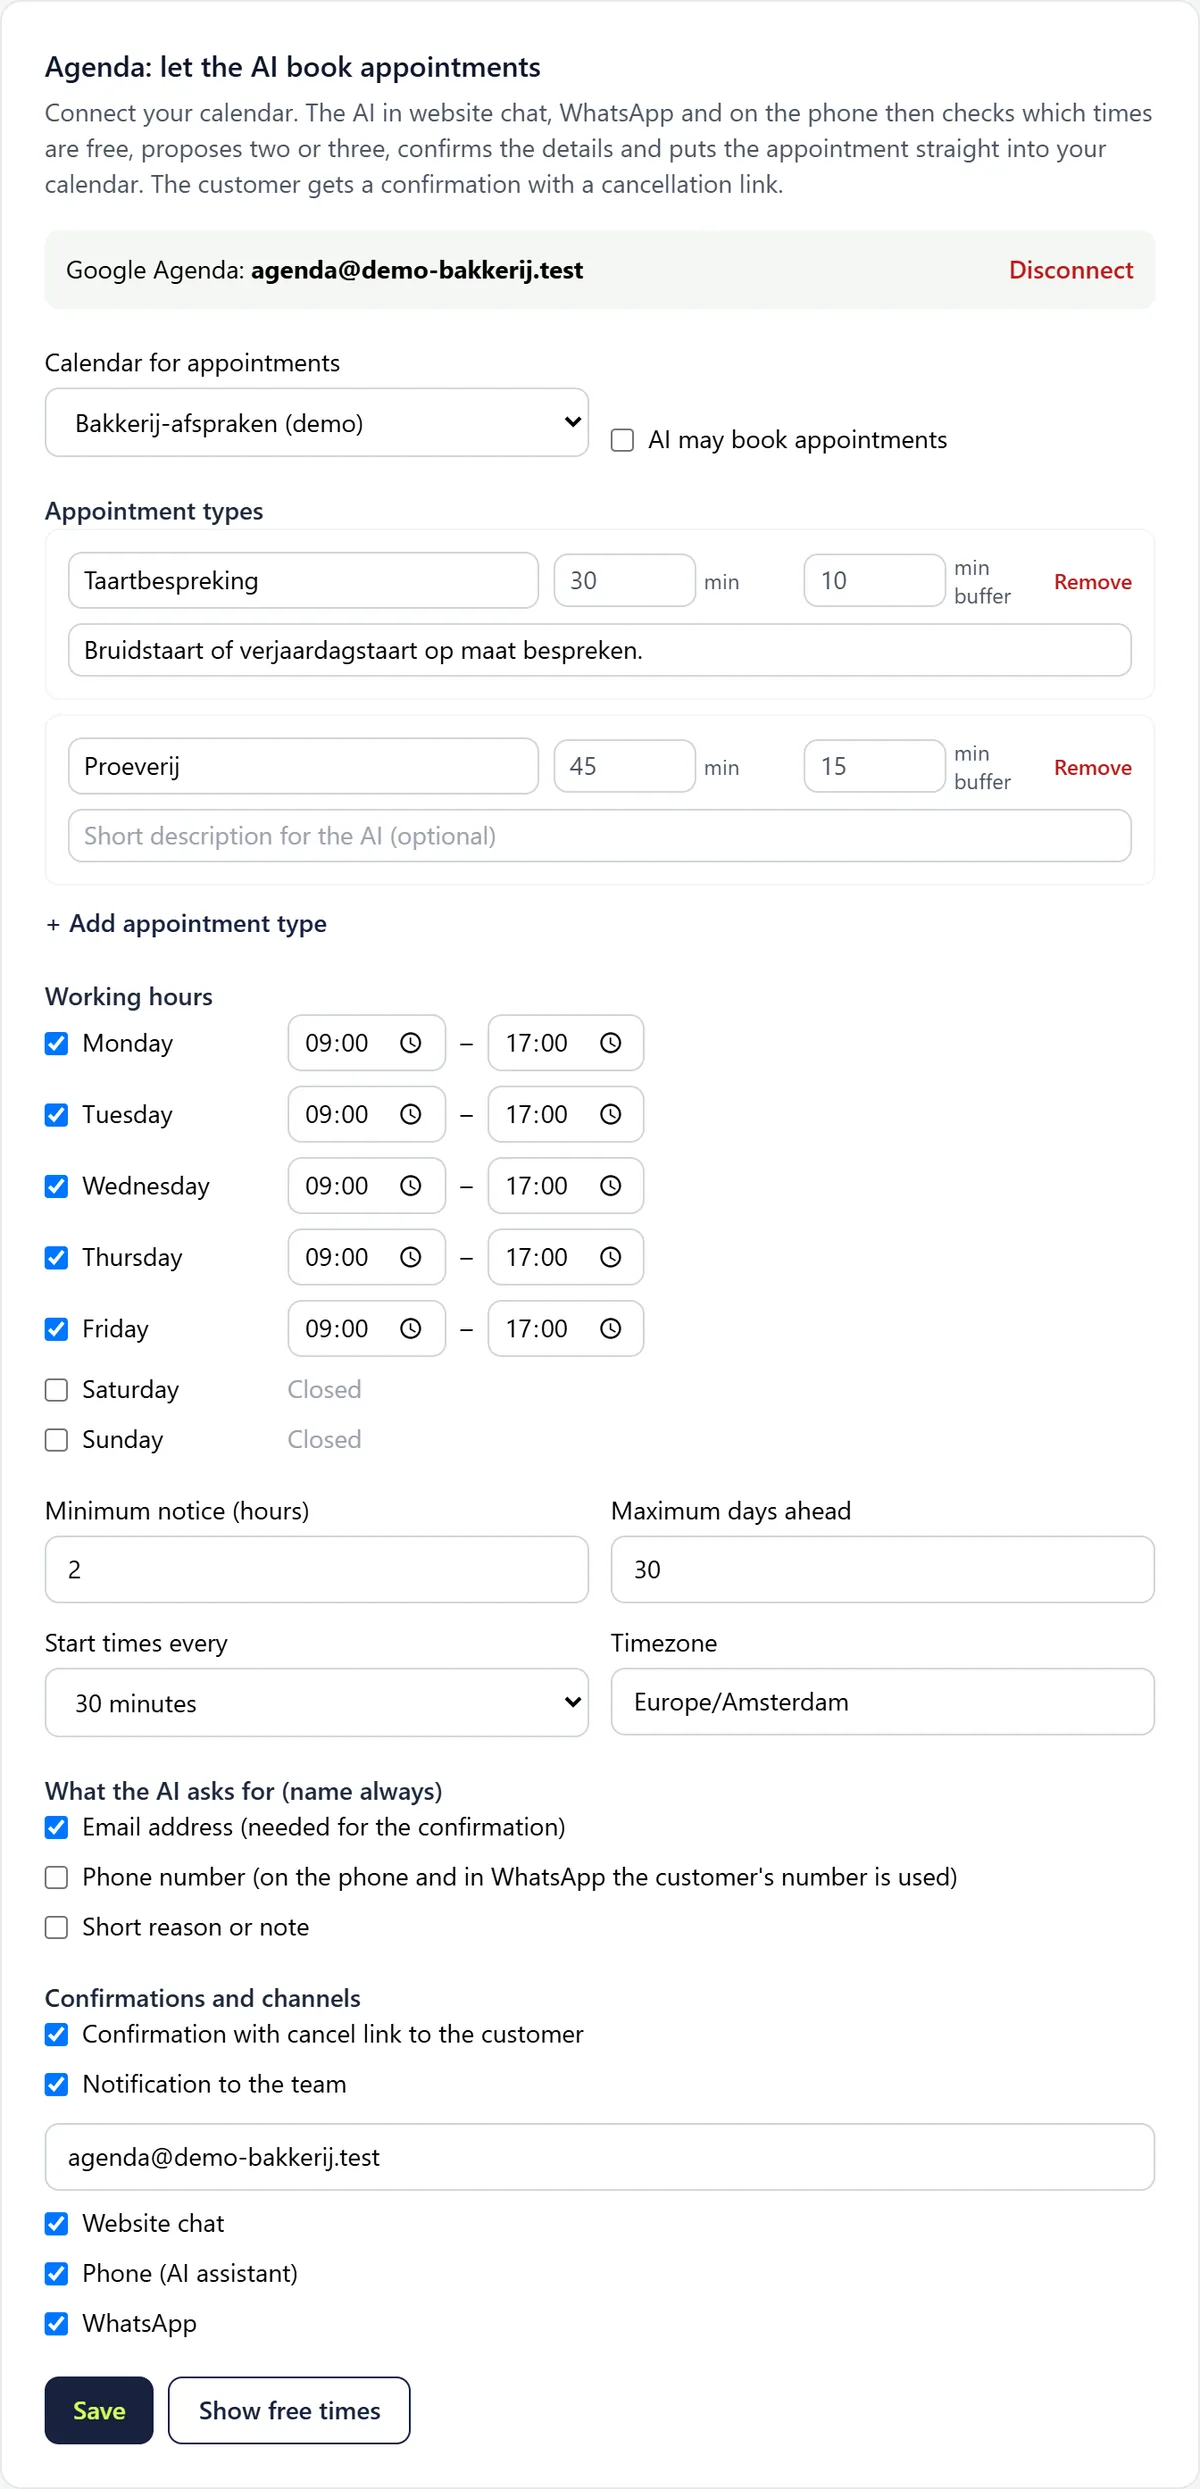Click the Monday 09:00 start time value
The height and width of the screenshot is (2489, 1200).
click(x=337, y=1043)
